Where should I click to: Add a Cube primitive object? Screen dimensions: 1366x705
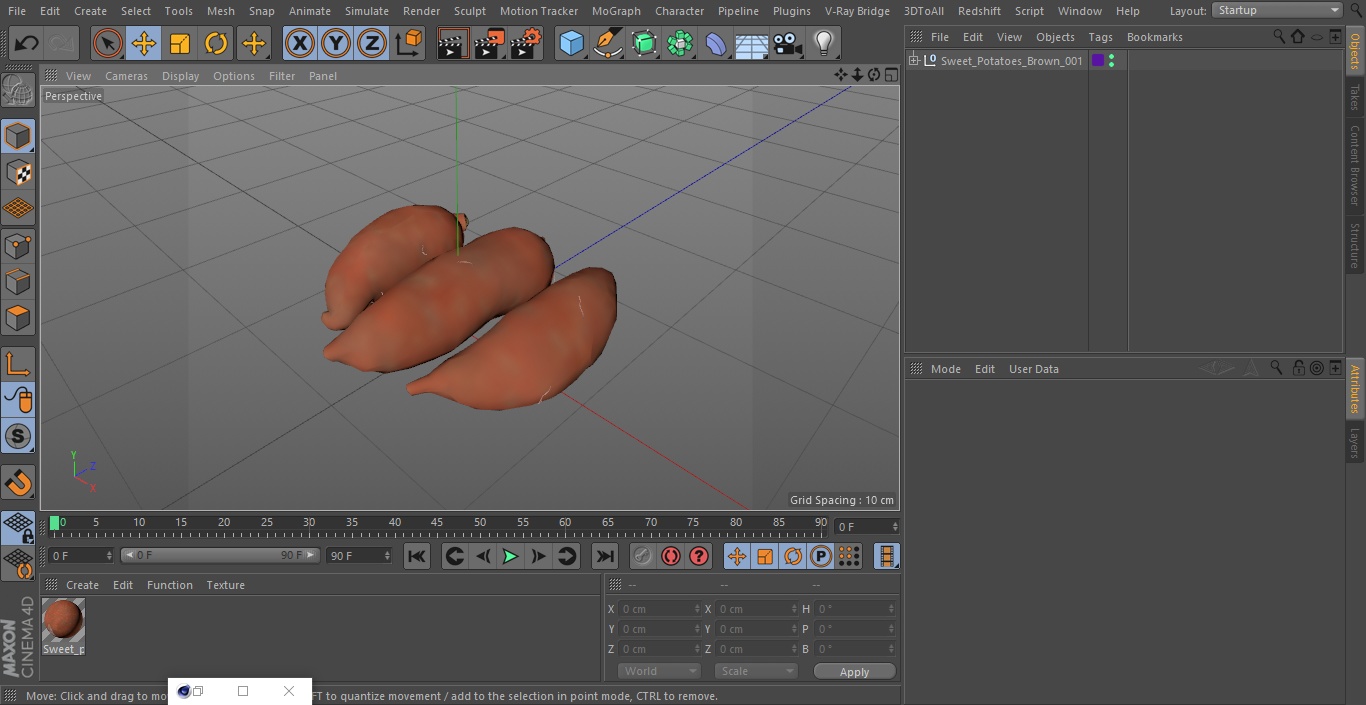[x=571, y=43]
